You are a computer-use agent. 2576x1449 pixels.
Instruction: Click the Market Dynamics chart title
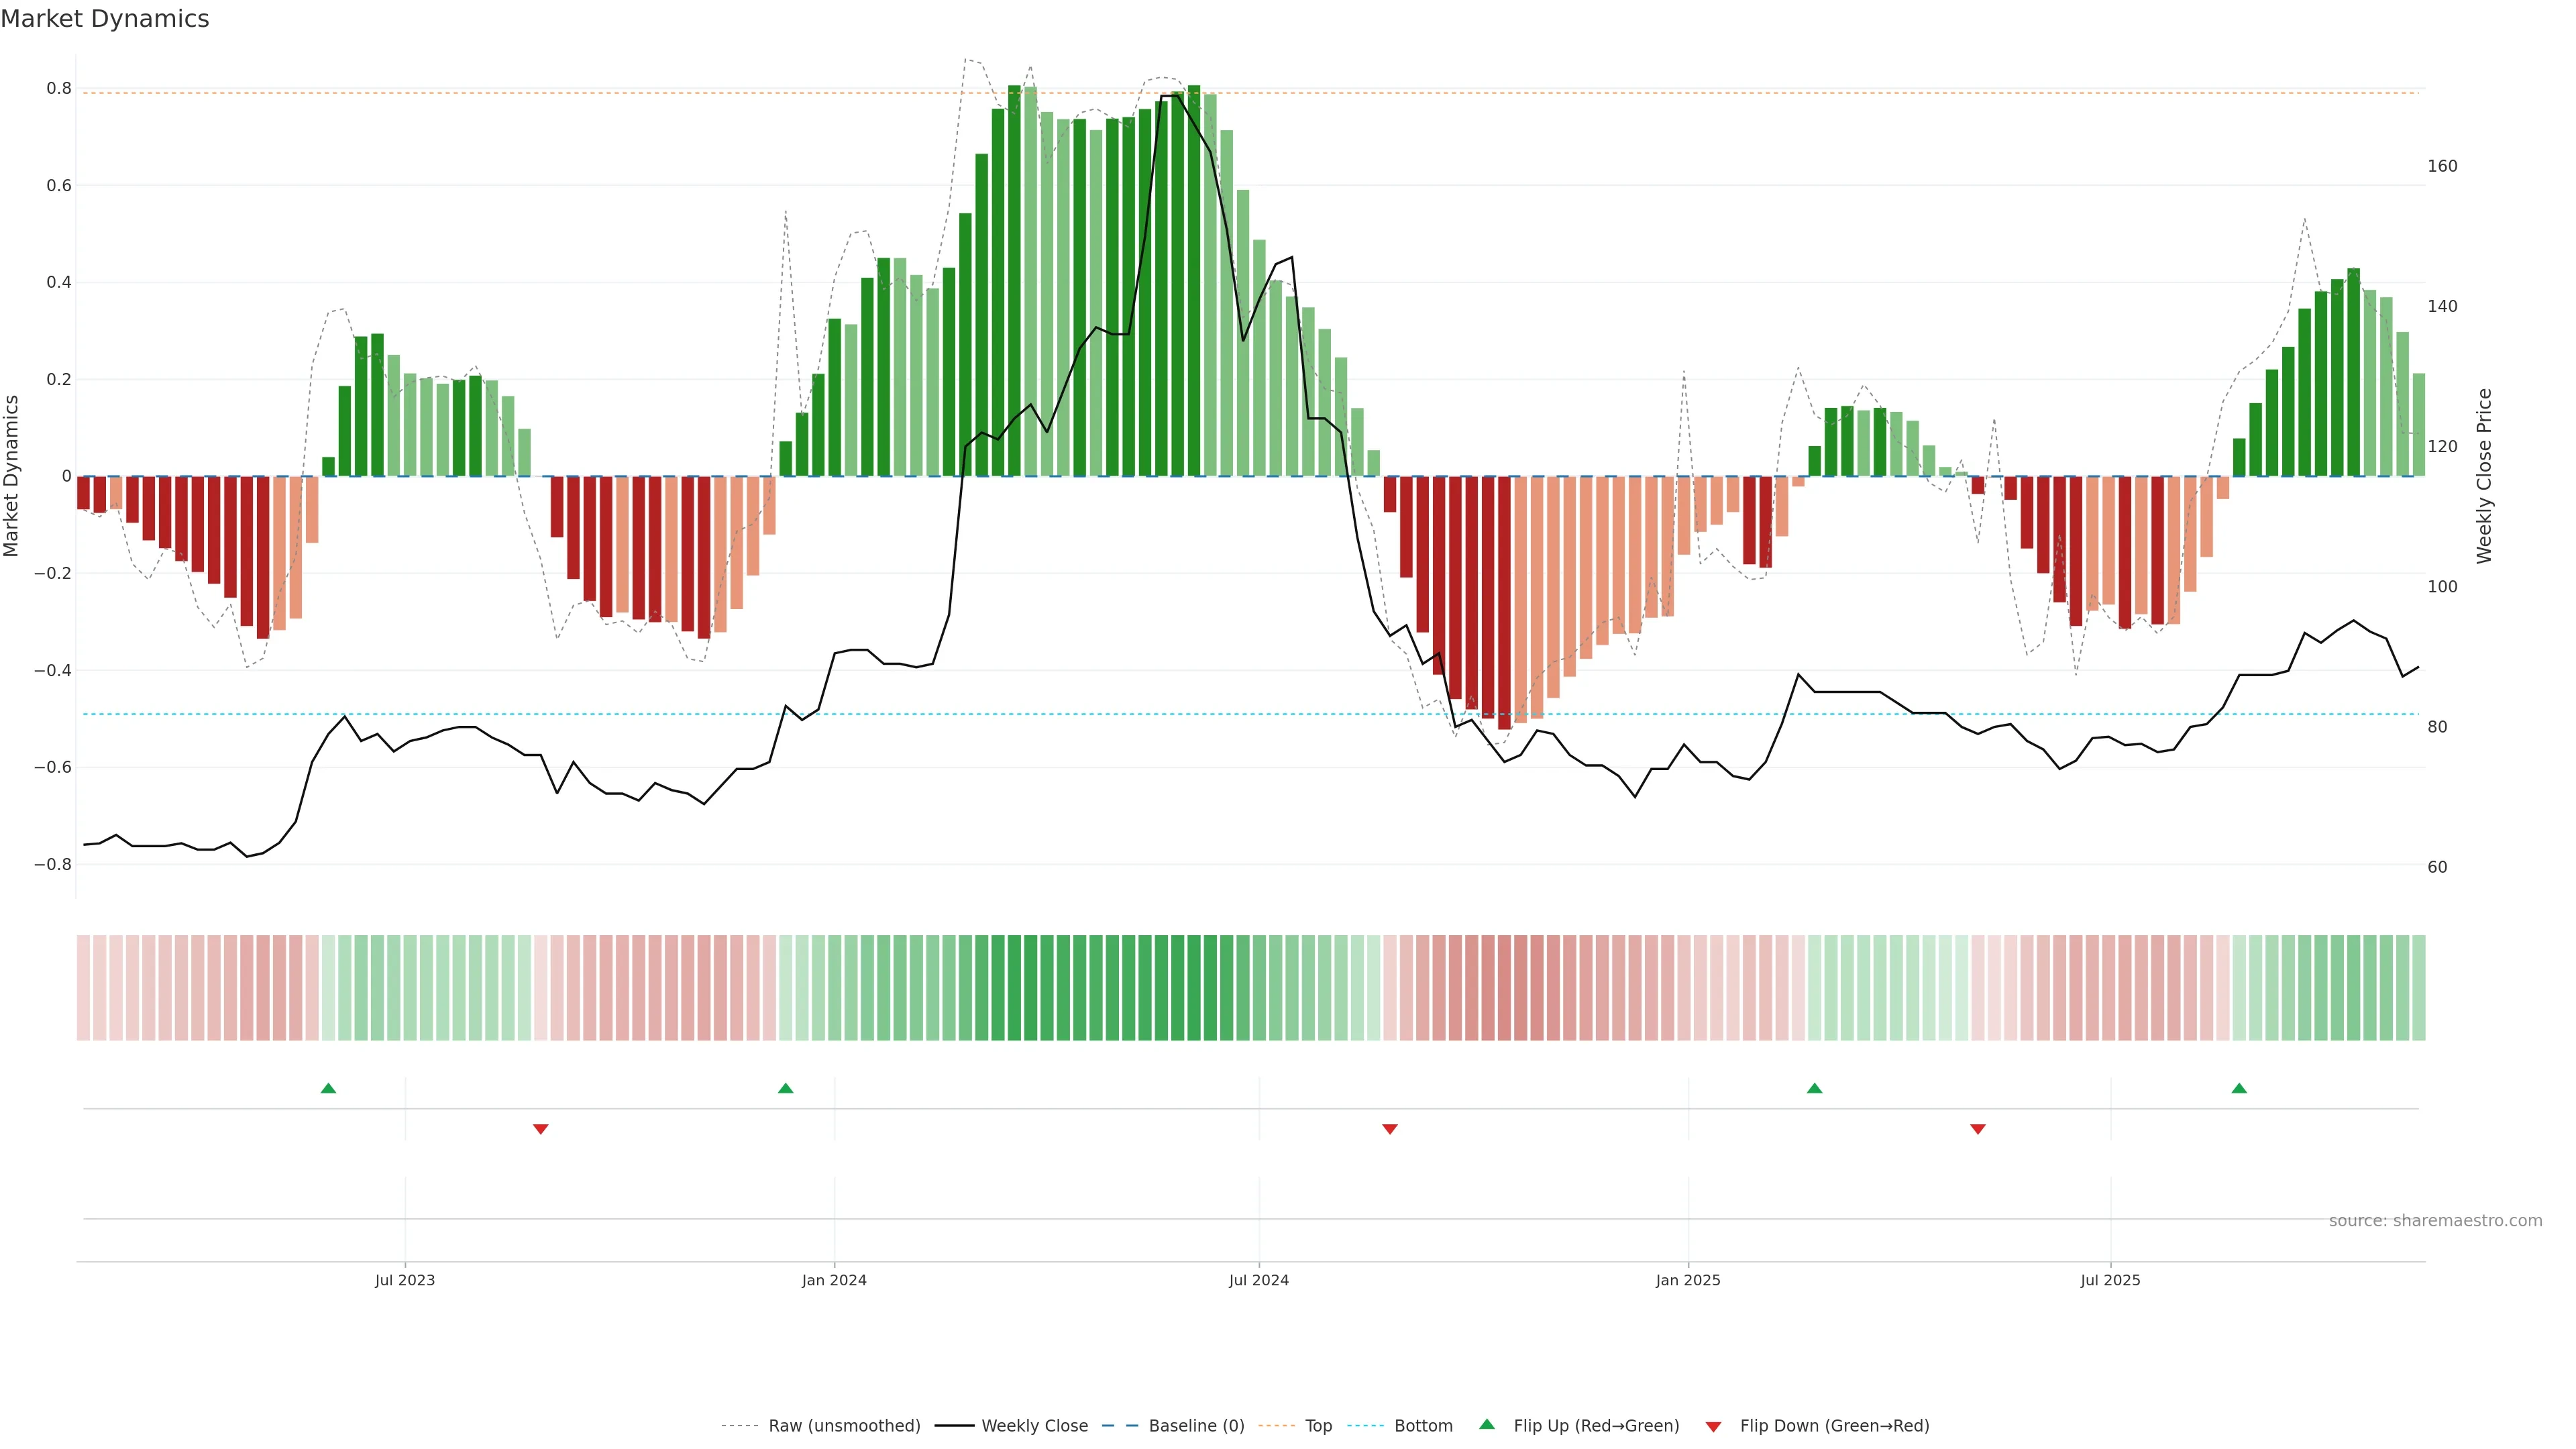click(105, 19)
